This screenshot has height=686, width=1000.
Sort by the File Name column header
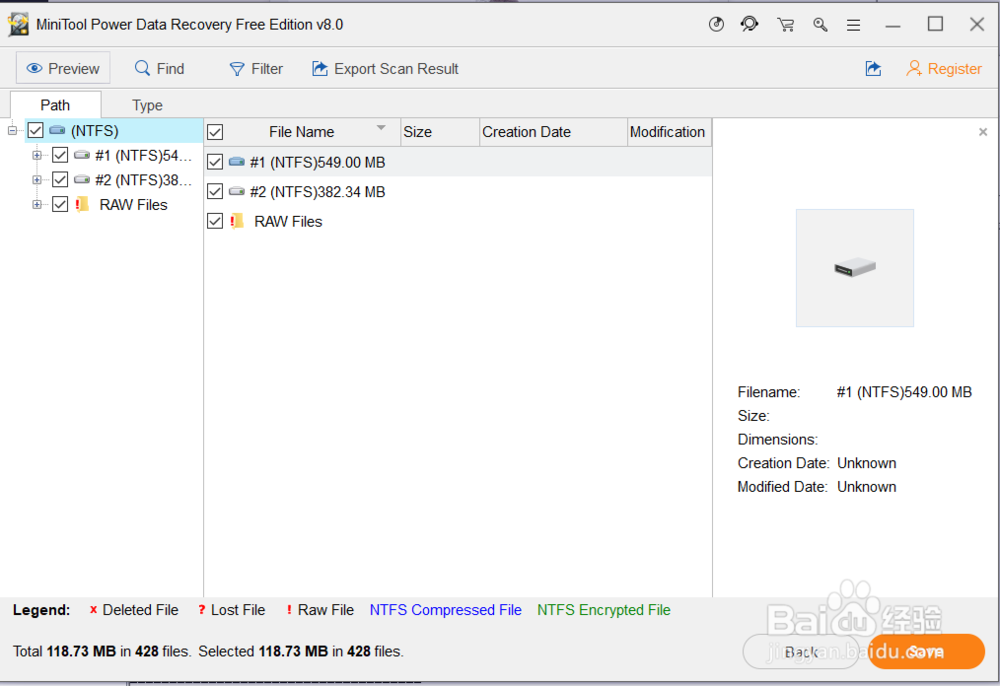[x=302, y=132]
